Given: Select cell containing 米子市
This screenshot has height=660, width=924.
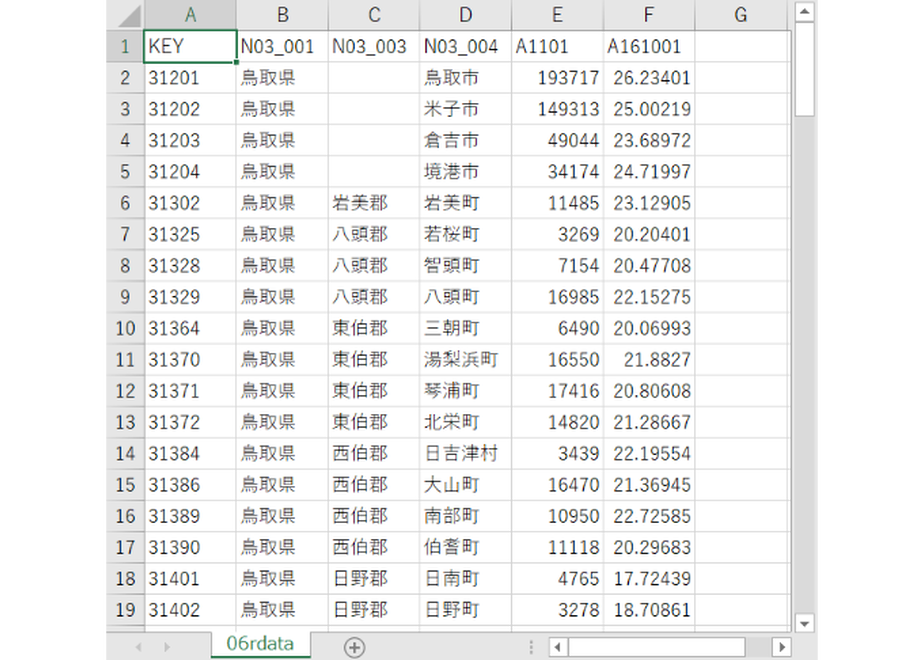Looking at the screenshot, I should [x=466, y=109].
